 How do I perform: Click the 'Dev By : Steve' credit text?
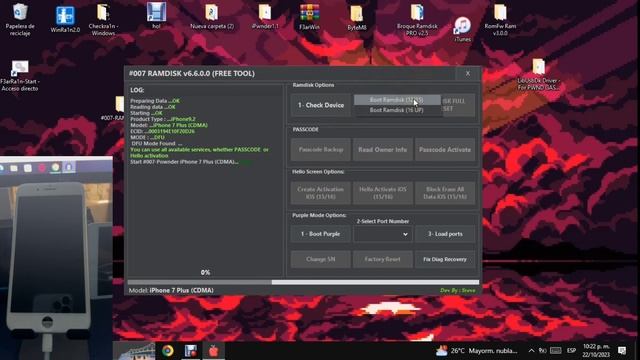[458, 291]
